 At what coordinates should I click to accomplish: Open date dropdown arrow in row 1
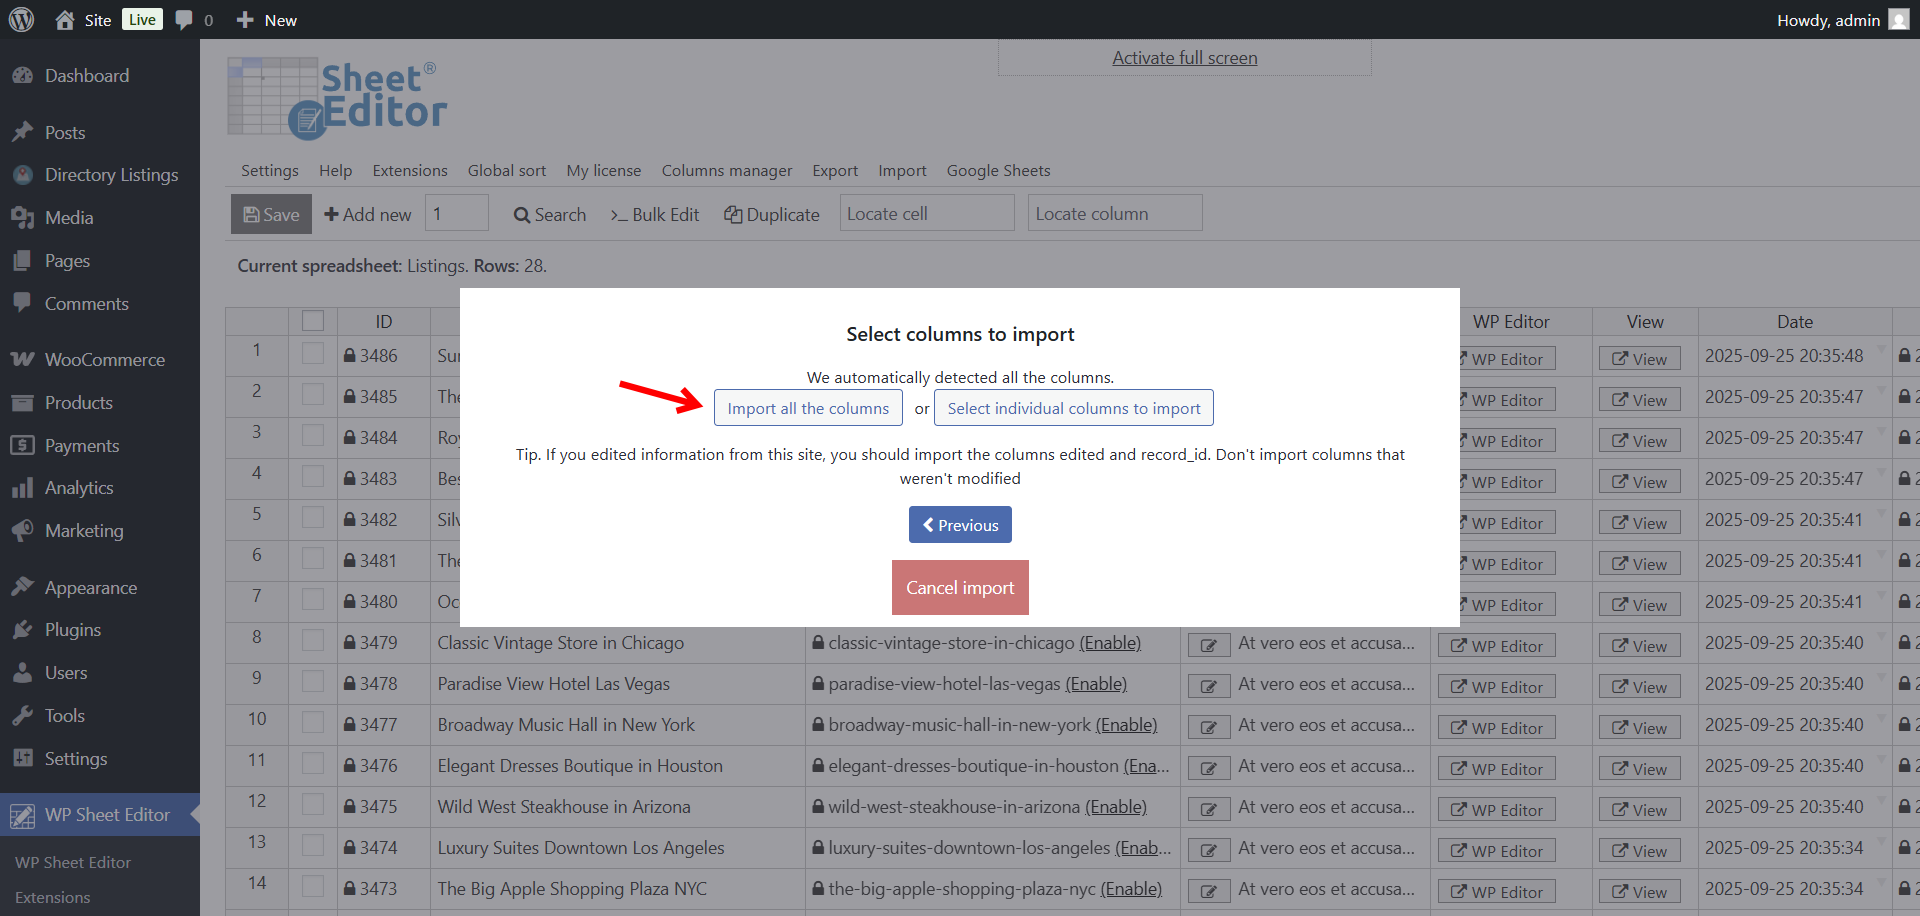tap(1881, 350)
